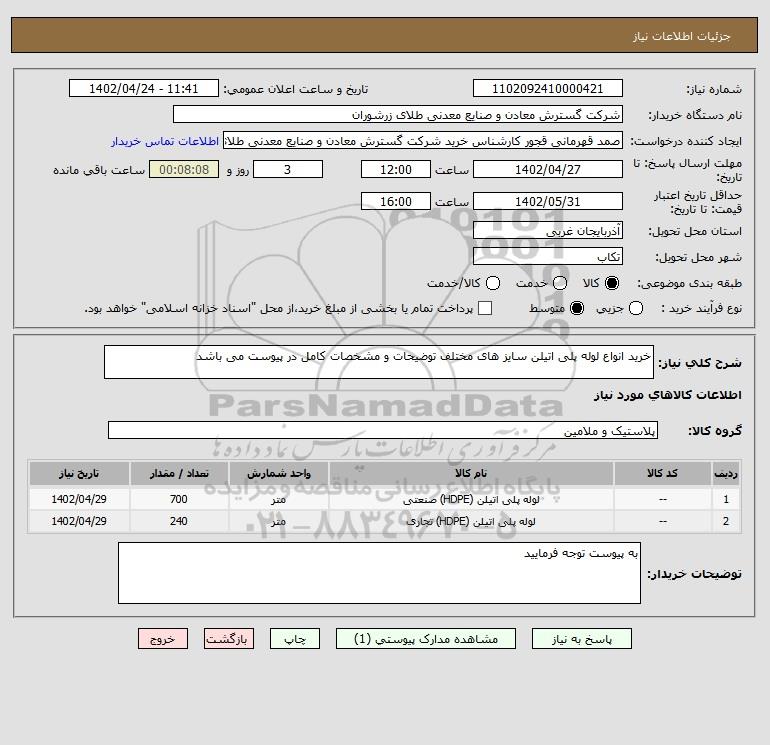Click the جزئیات اطلاعات نیاز header title
The width and height of the screenshot is (770, 745).
[x=682, y=36]
